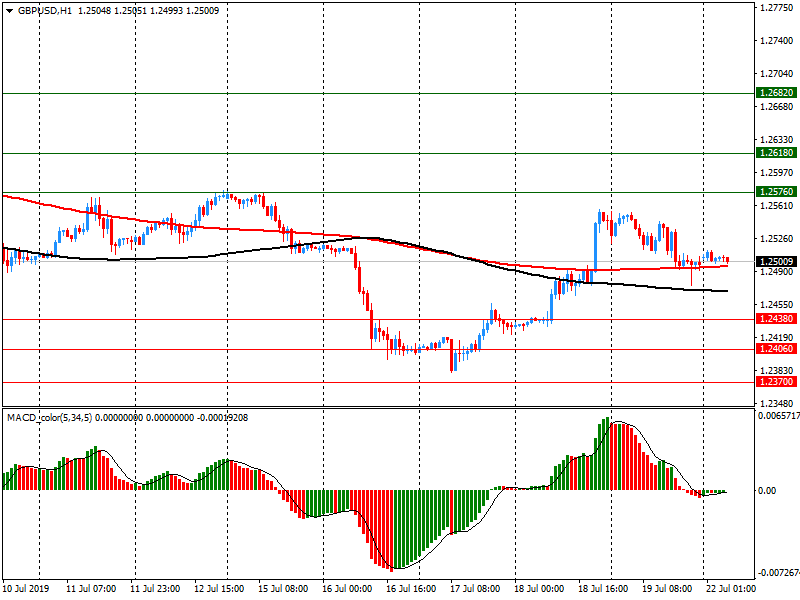The width and height of the screenshot is (800, 600).
Task: Select the 1.25760 green price level label
Action: click(777, 192)
